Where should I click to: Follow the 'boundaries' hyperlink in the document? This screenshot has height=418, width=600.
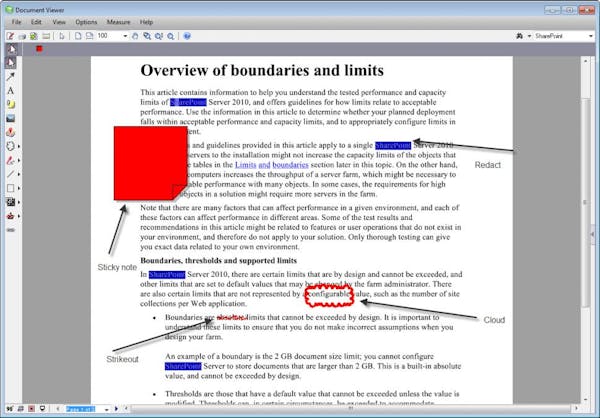pos(290,165)
